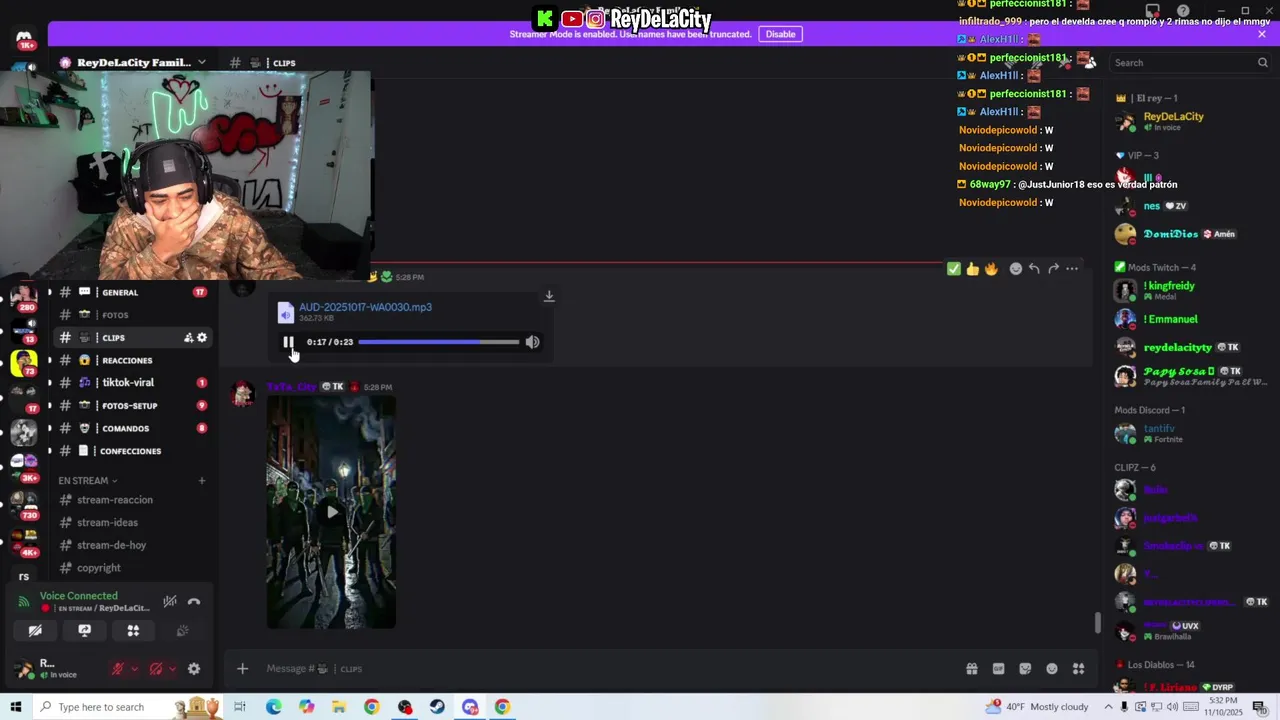Image resolution: width=1280 pixels, height=720 pixels.
Task: Add a reaction from the message toolbar
Action: click(x=1015, y=268)
